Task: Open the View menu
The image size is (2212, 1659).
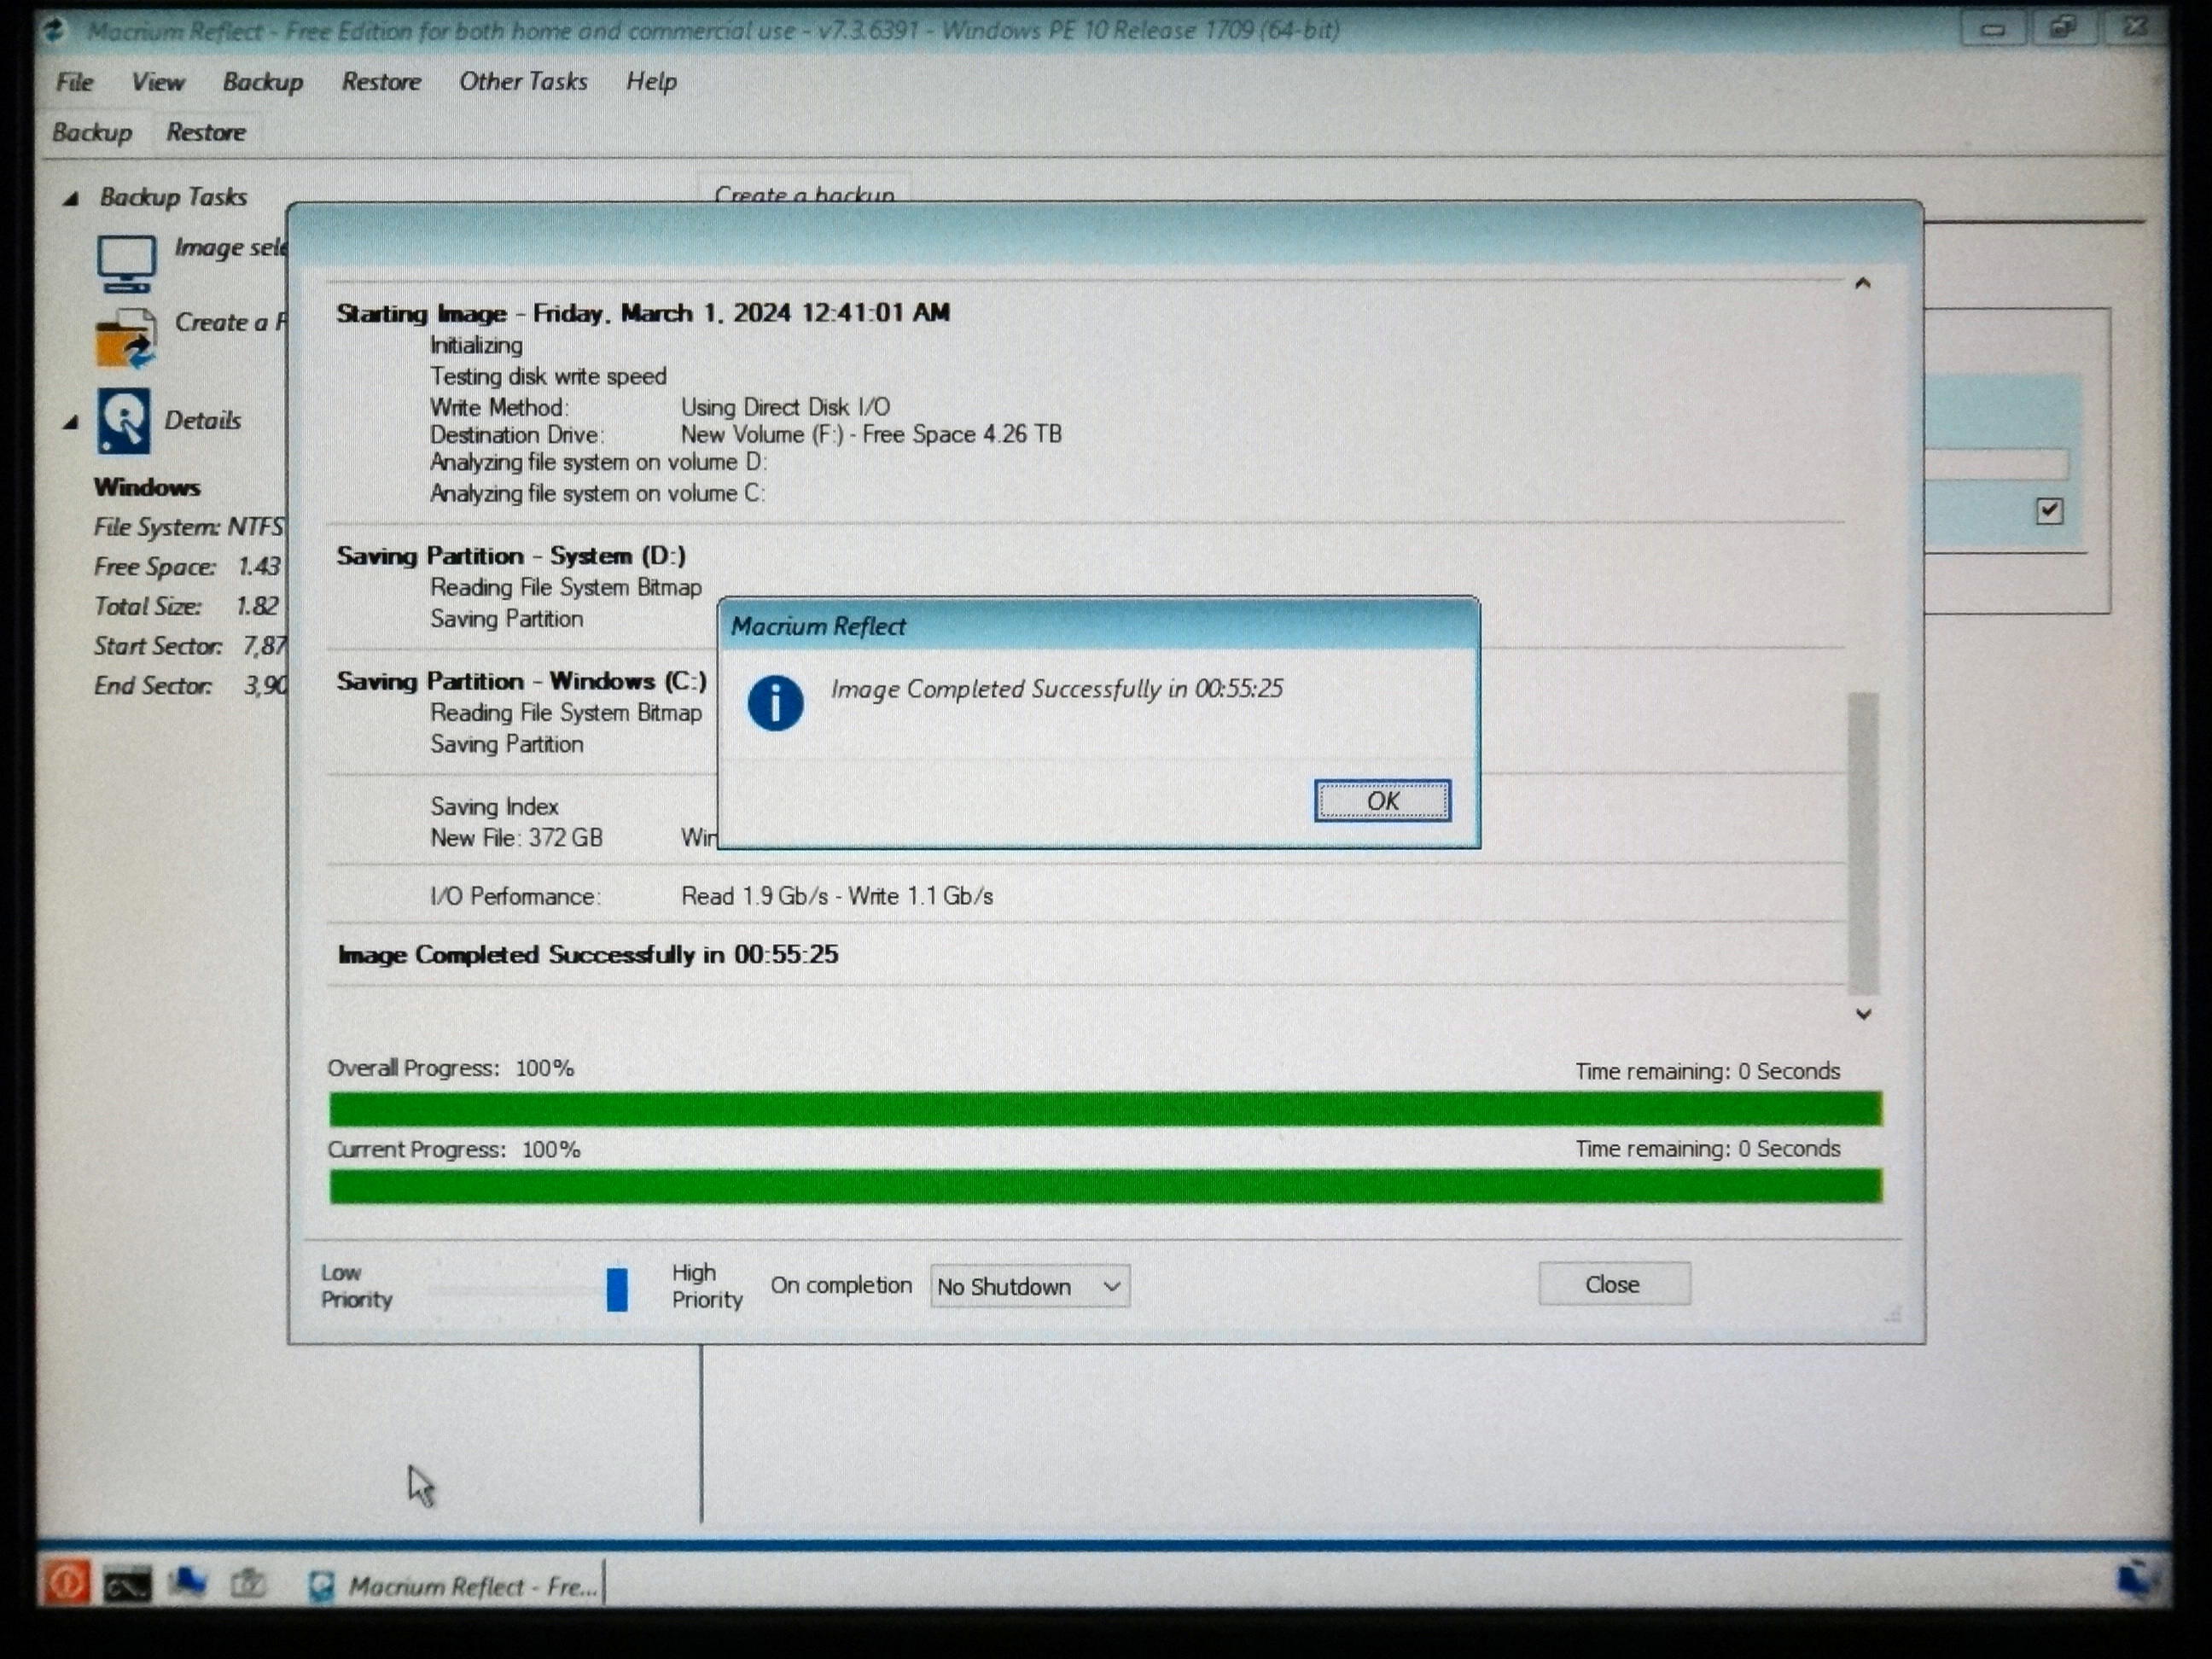Action: (x=158, y=82)
